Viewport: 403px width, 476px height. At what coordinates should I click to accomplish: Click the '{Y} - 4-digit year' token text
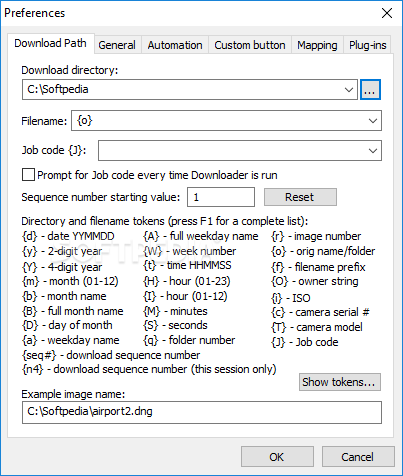pyautogui.click(x=62, y=267)
